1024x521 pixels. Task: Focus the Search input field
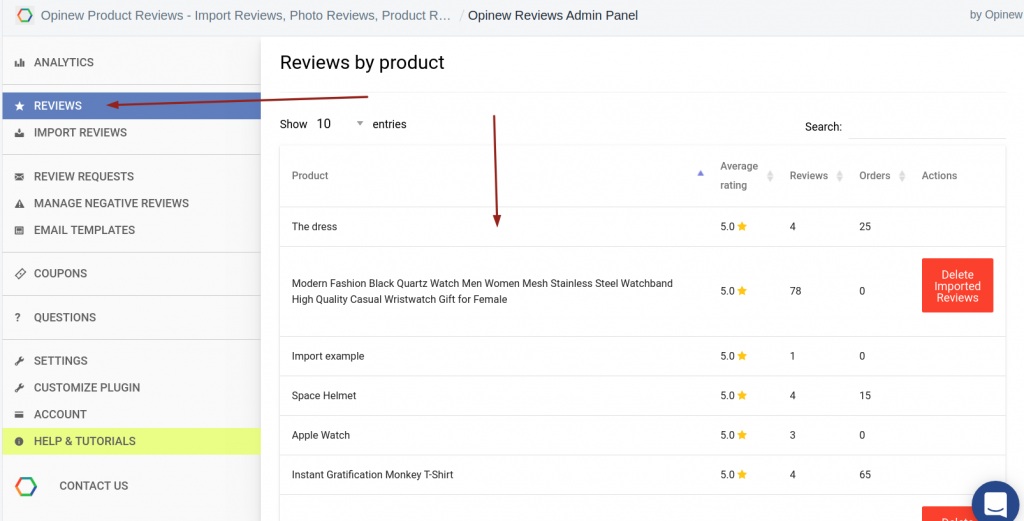click(927, 127)
